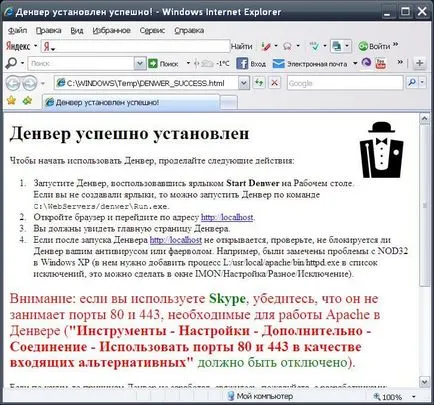Expand the spell-check icon dropdown arrow
The image size is (434, 405).
(x=325, y=46)
